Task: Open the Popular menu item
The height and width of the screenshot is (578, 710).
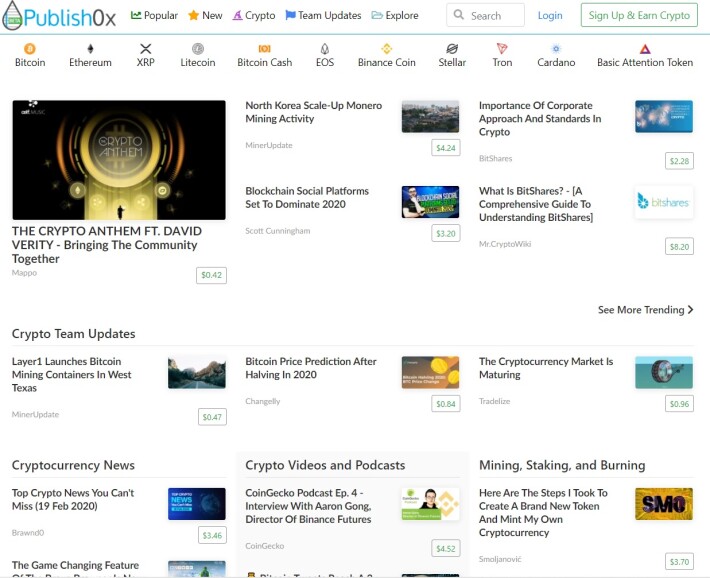Action: tap(154, 15)
